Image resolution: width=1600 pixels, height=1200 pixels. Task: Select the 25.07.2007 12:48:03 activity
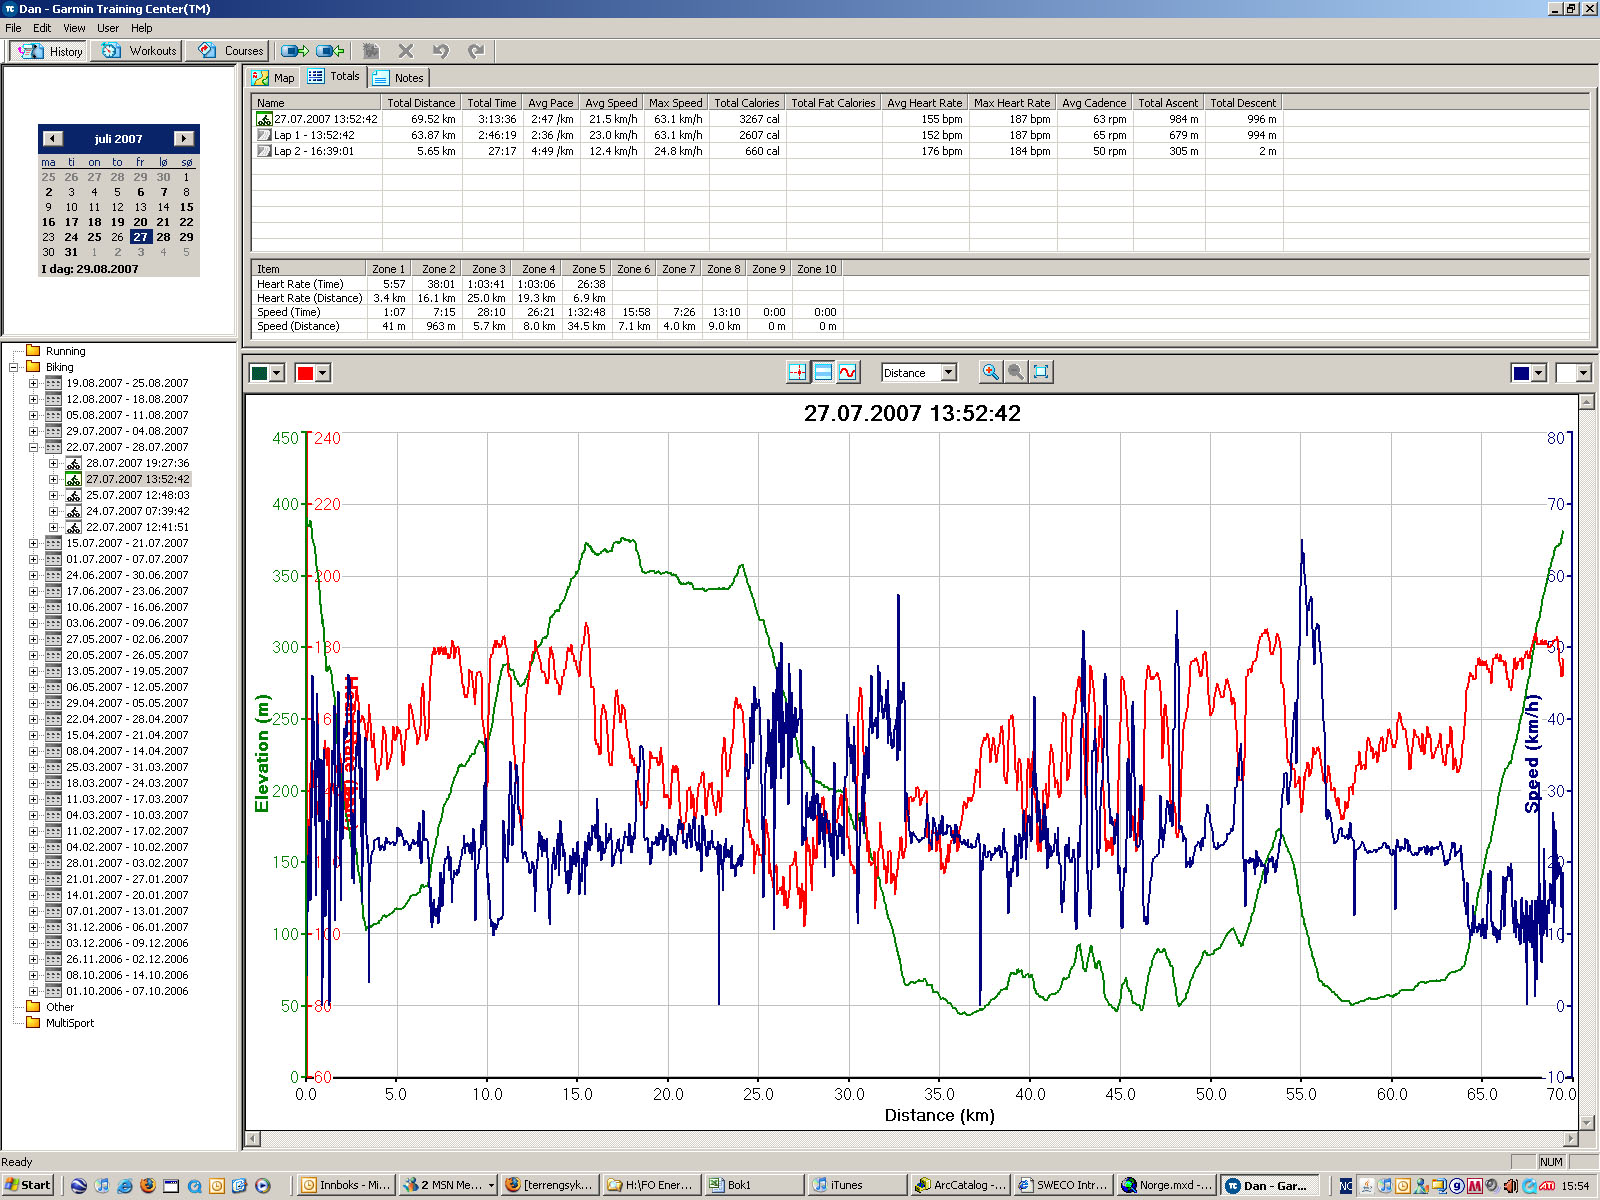click(x=137, y=495)
